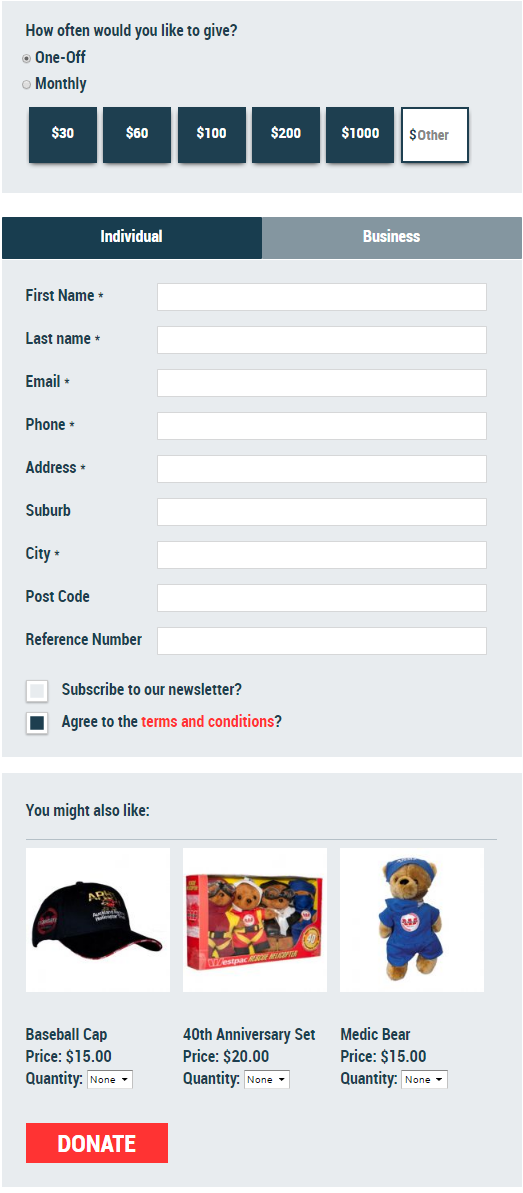Click the red DONATE button

(97, 1143)
